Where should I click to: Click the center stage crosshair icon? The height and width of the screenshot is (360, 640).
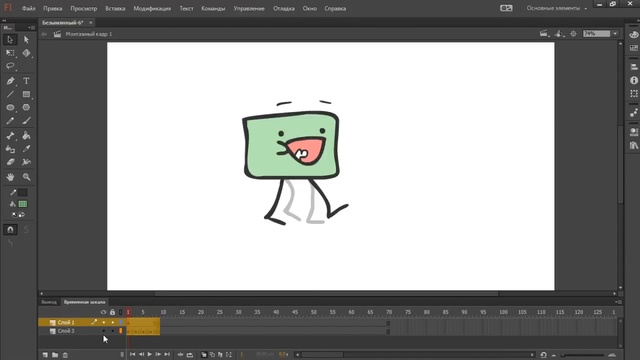(x=573, y=34)
